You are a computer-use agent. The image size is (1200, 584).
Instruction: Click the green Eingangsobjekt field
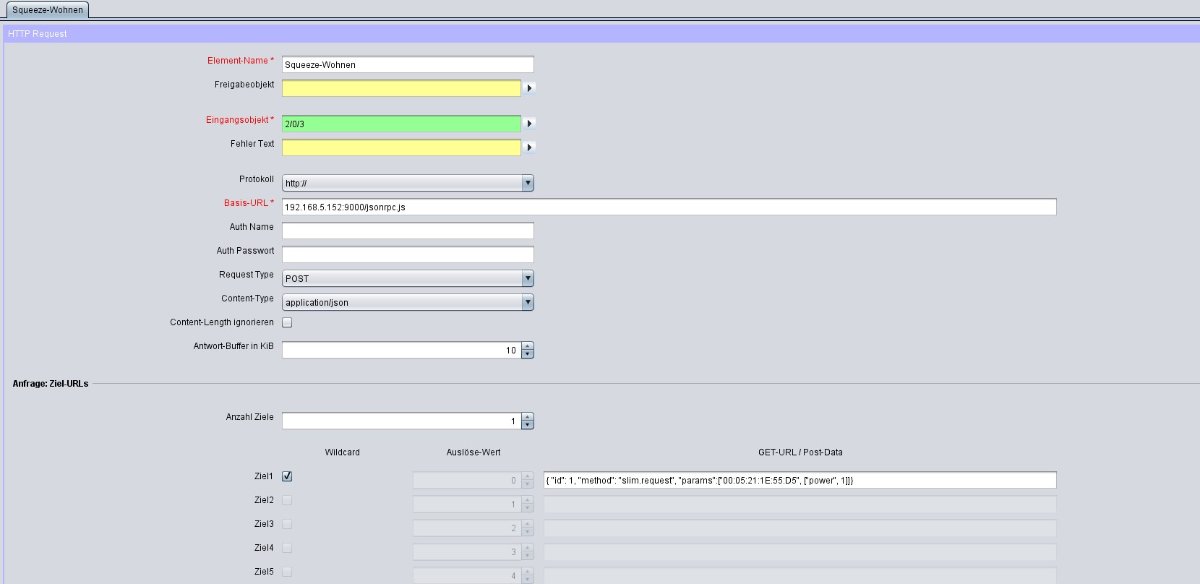401,124
